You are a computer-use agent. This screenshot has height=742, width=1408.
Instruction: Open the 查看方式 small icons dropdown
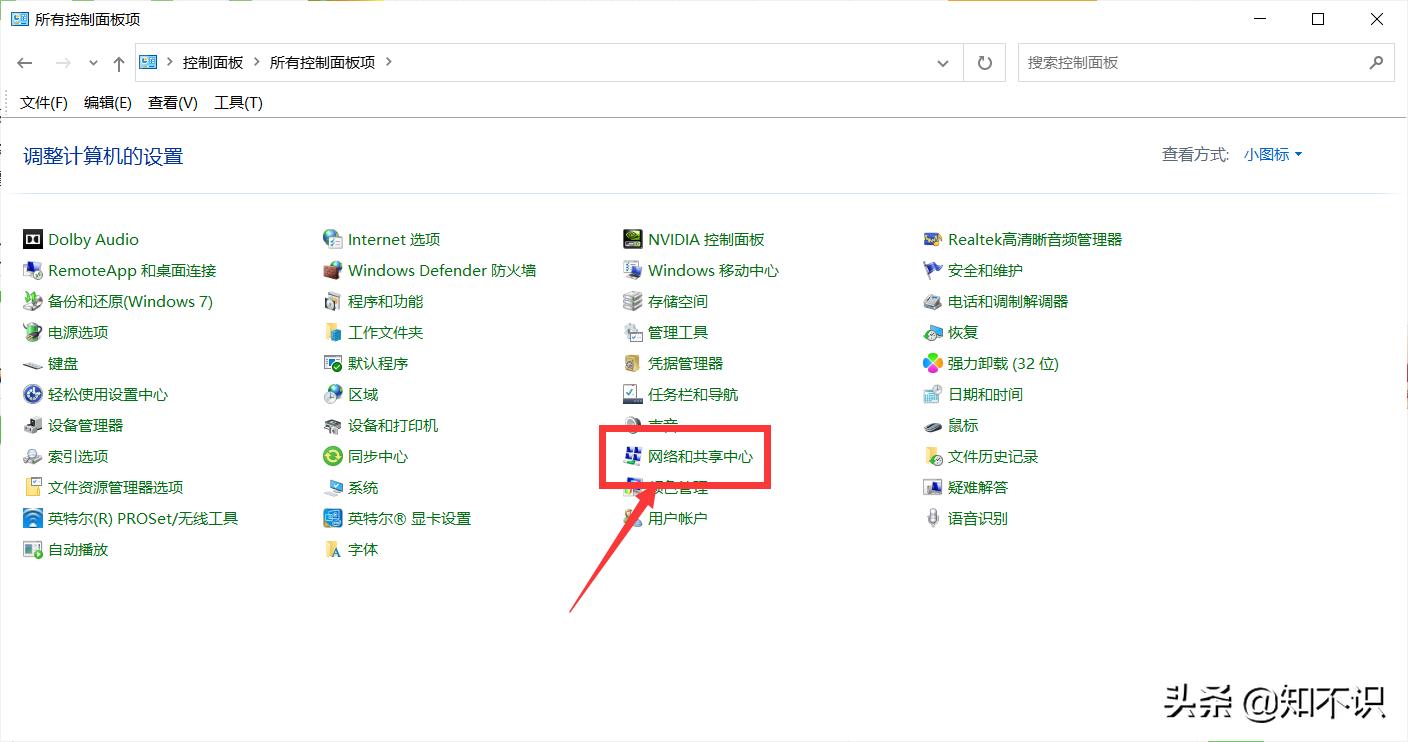[x=1268, y=154]
